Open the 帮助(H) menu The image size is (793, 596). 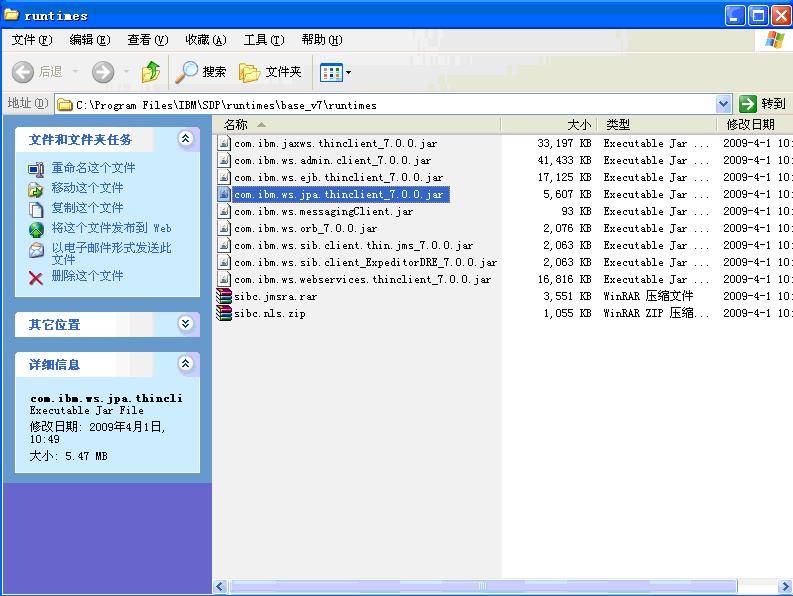click(322, 39)
